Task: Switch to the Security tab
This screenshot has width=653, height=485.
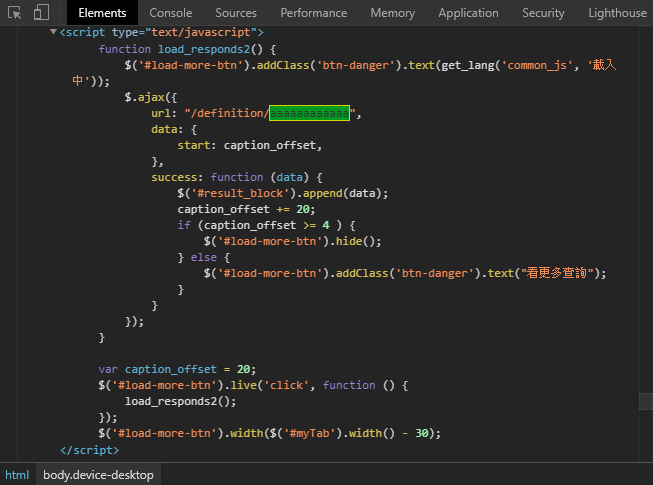Action: pyautogui.click(x=543, y=13)
